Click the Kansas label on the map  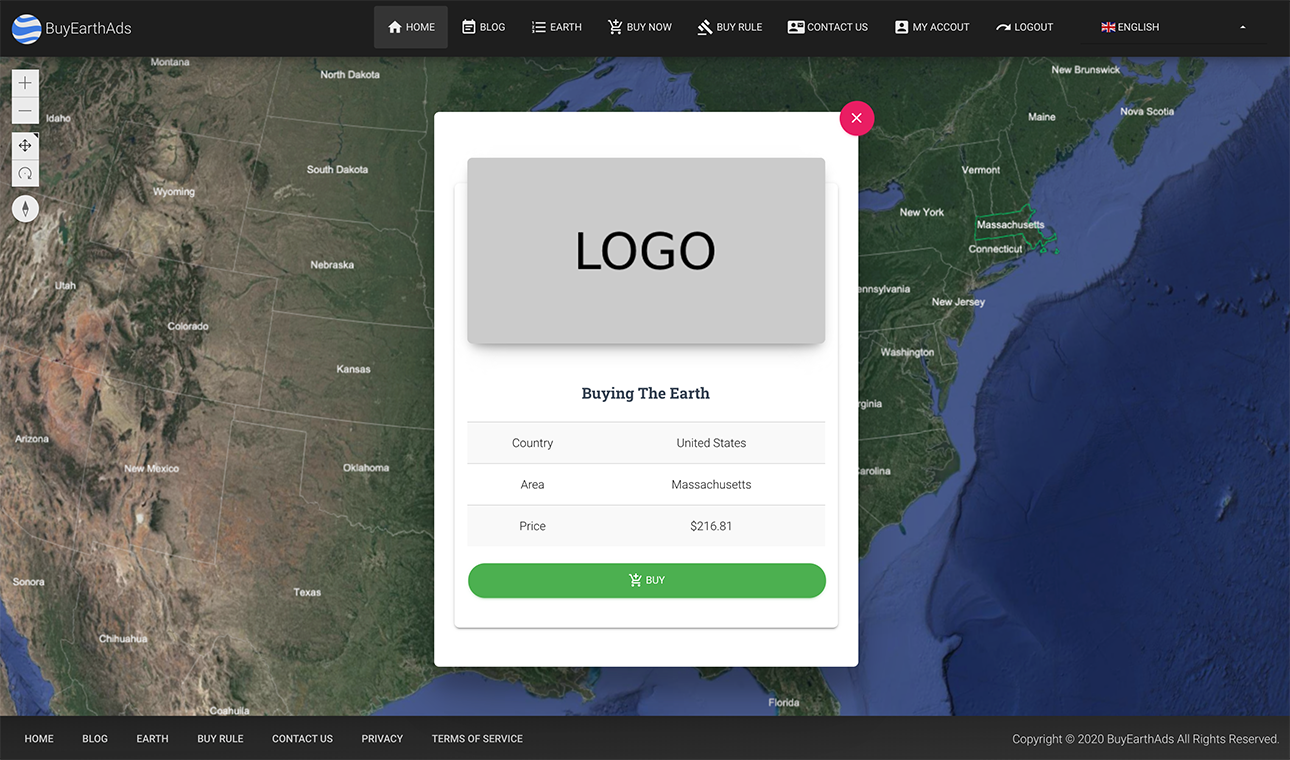click(x=353, y=369)
